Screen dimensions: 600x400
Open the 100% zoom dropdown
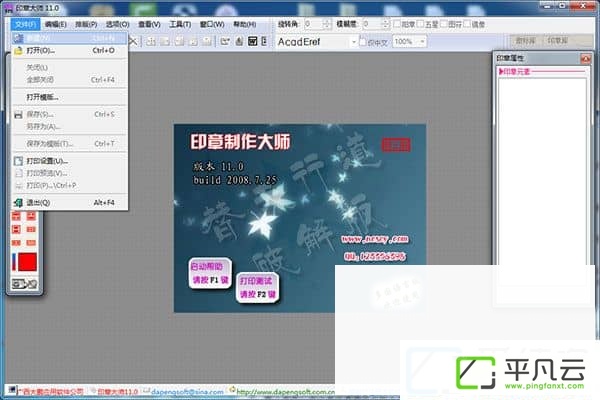point(422,41)
